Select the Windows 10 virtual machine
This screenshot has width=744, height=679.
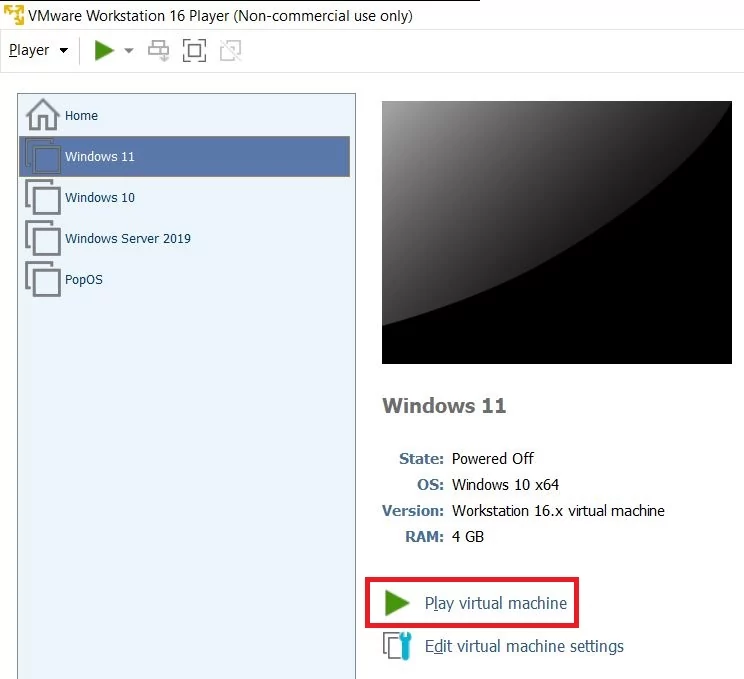[x=184, y=197]
